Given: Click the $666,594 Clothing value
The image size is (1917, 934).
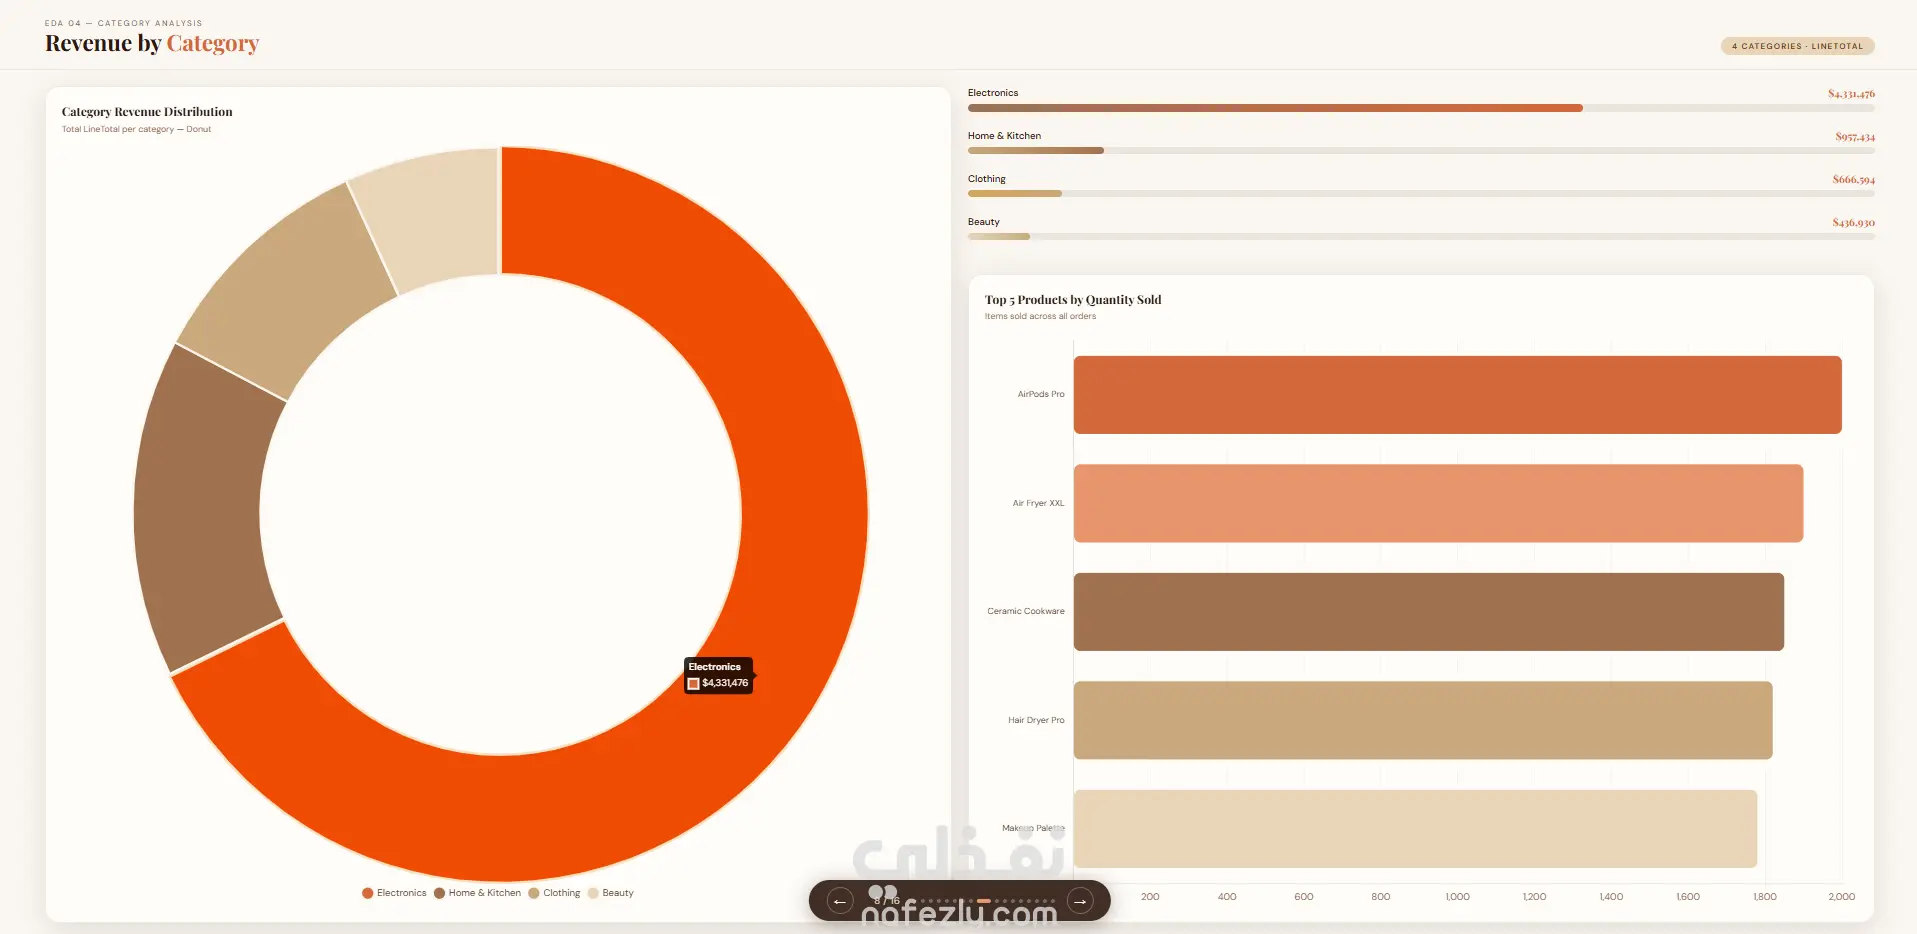Looking at the screenshot, I should point(1853,180).
